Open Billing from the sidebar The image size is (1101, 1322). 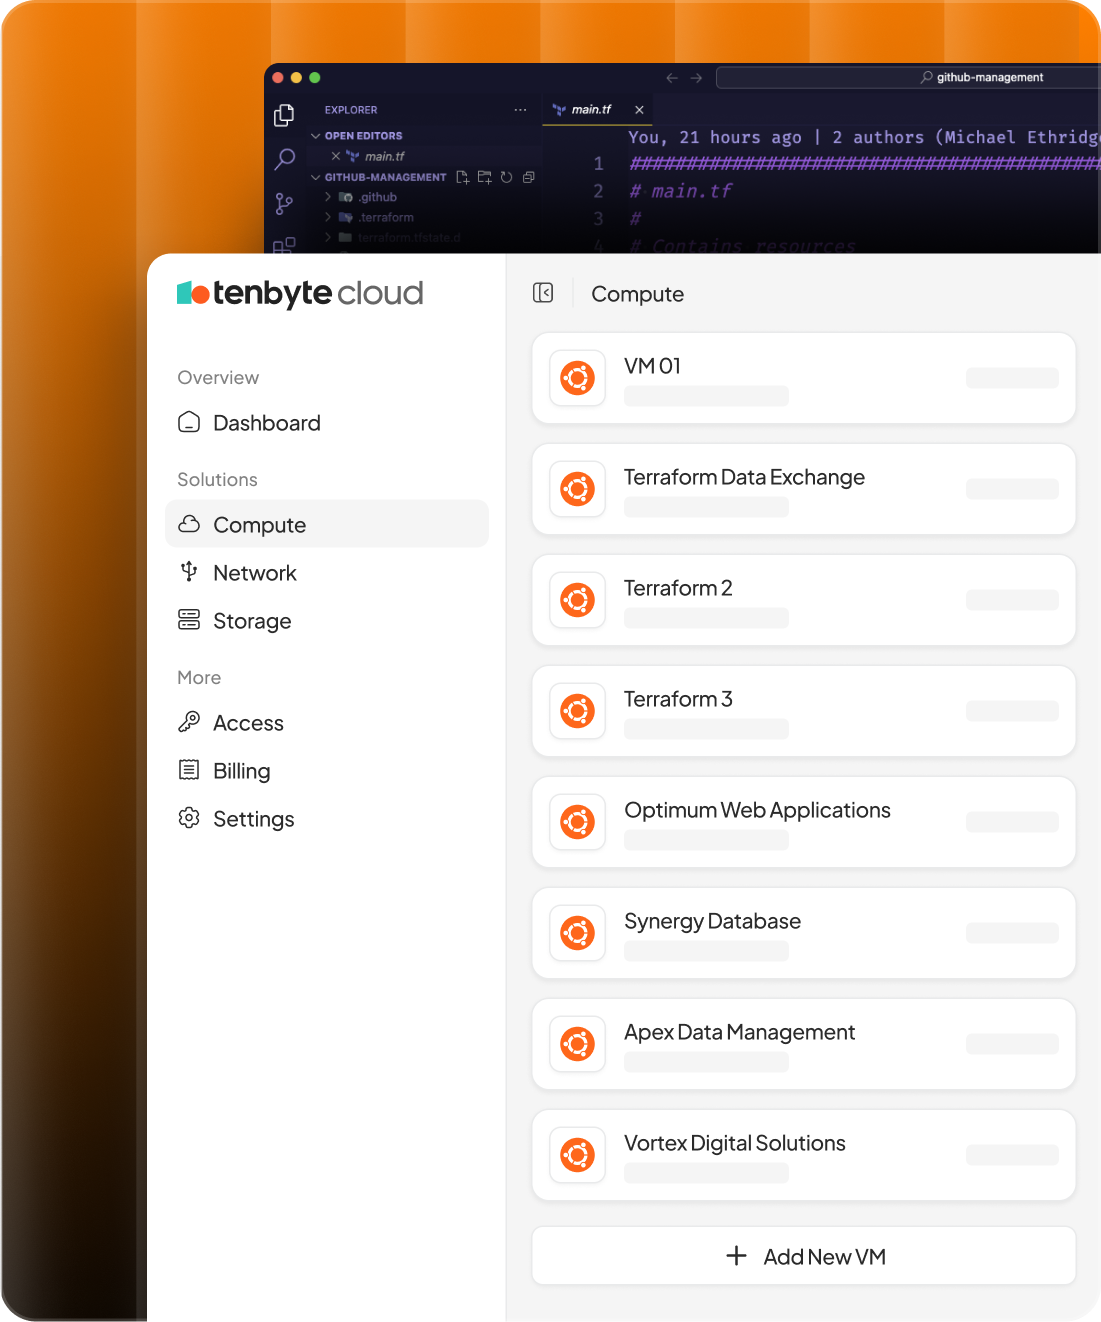tap(241, 771)
